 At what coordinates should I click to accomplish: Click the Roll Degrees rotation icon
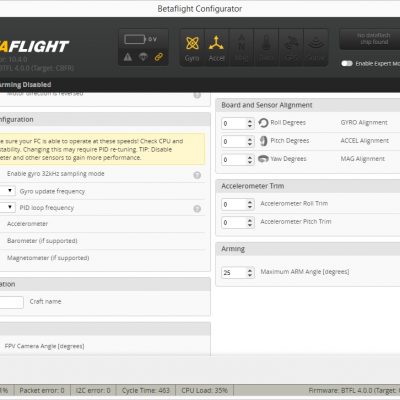coord(263,123)
